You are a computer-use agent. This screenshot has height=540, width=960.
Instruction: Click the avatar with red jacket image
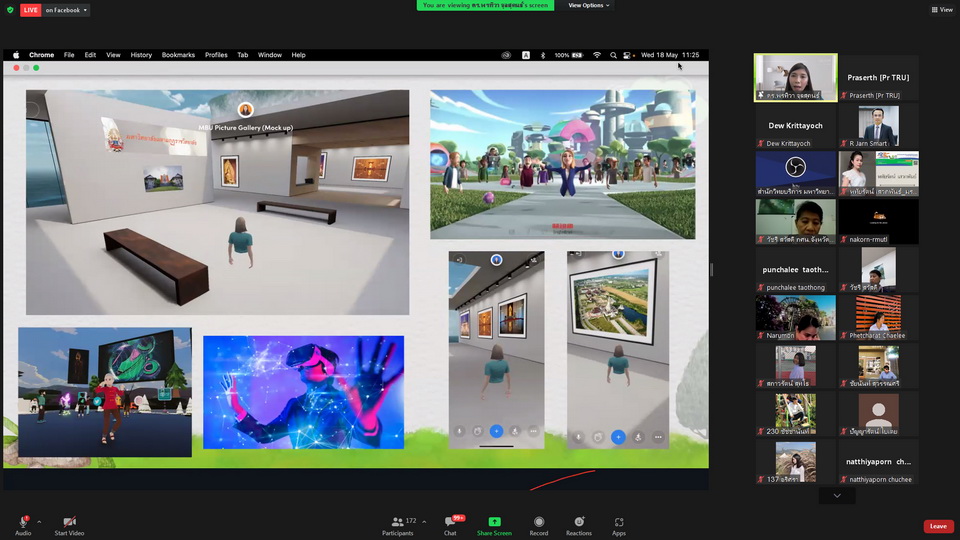(x=105, y=392)
